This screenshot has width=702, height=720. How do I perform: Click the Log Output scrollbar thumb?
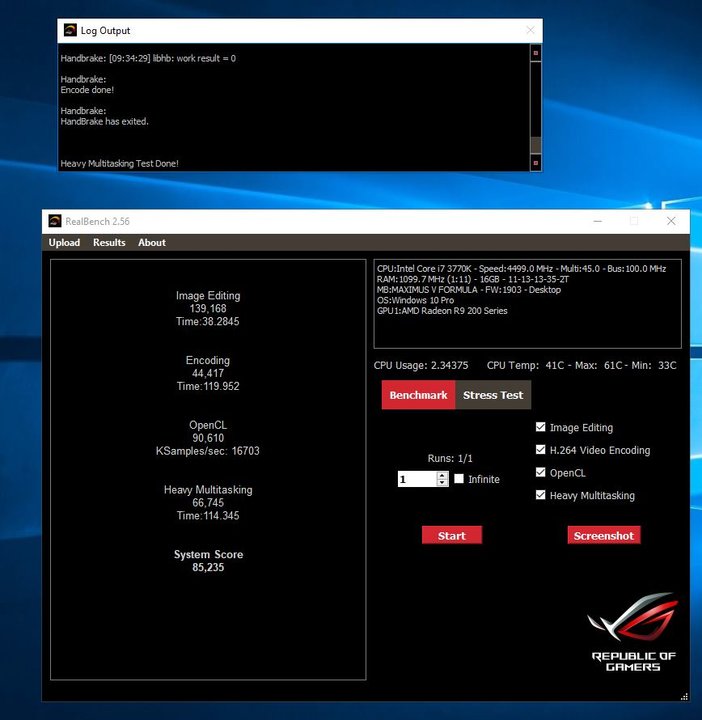point(535,145)
